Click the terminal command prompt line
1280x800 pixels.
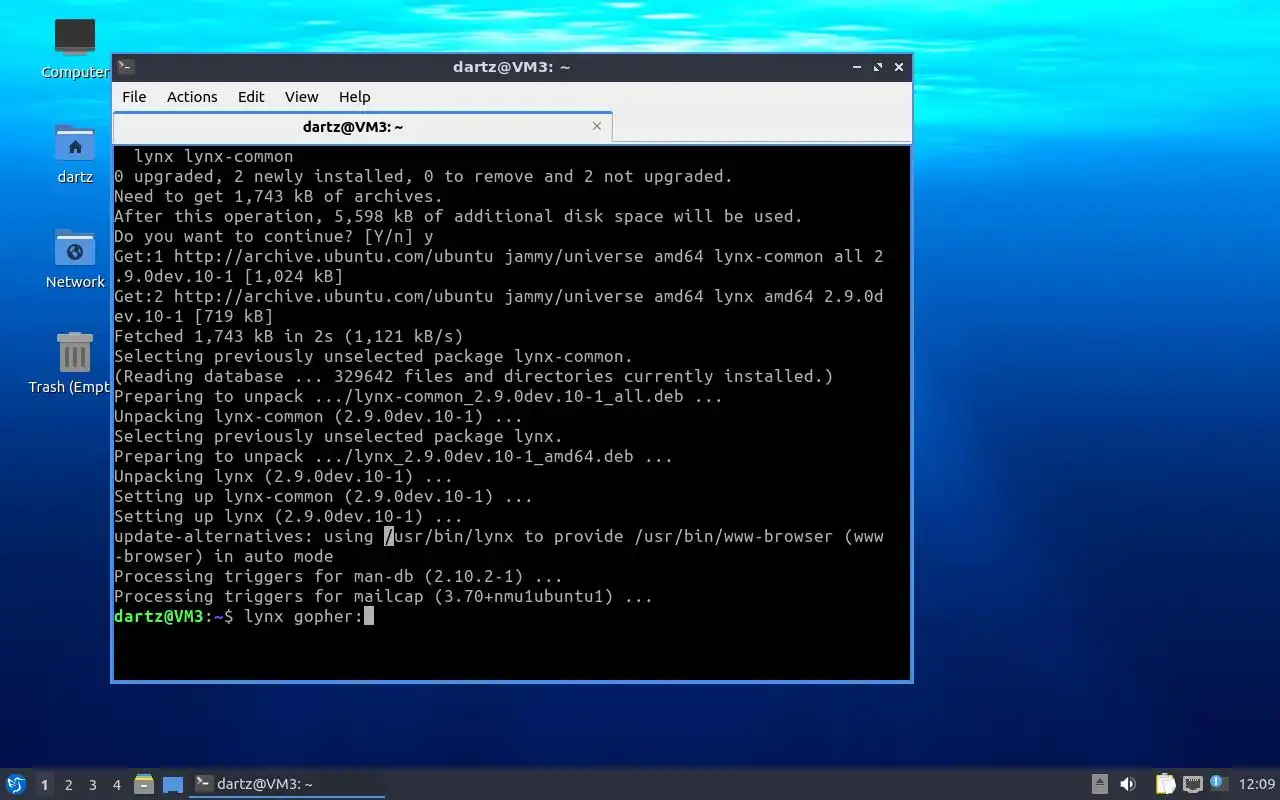[244, 616]
